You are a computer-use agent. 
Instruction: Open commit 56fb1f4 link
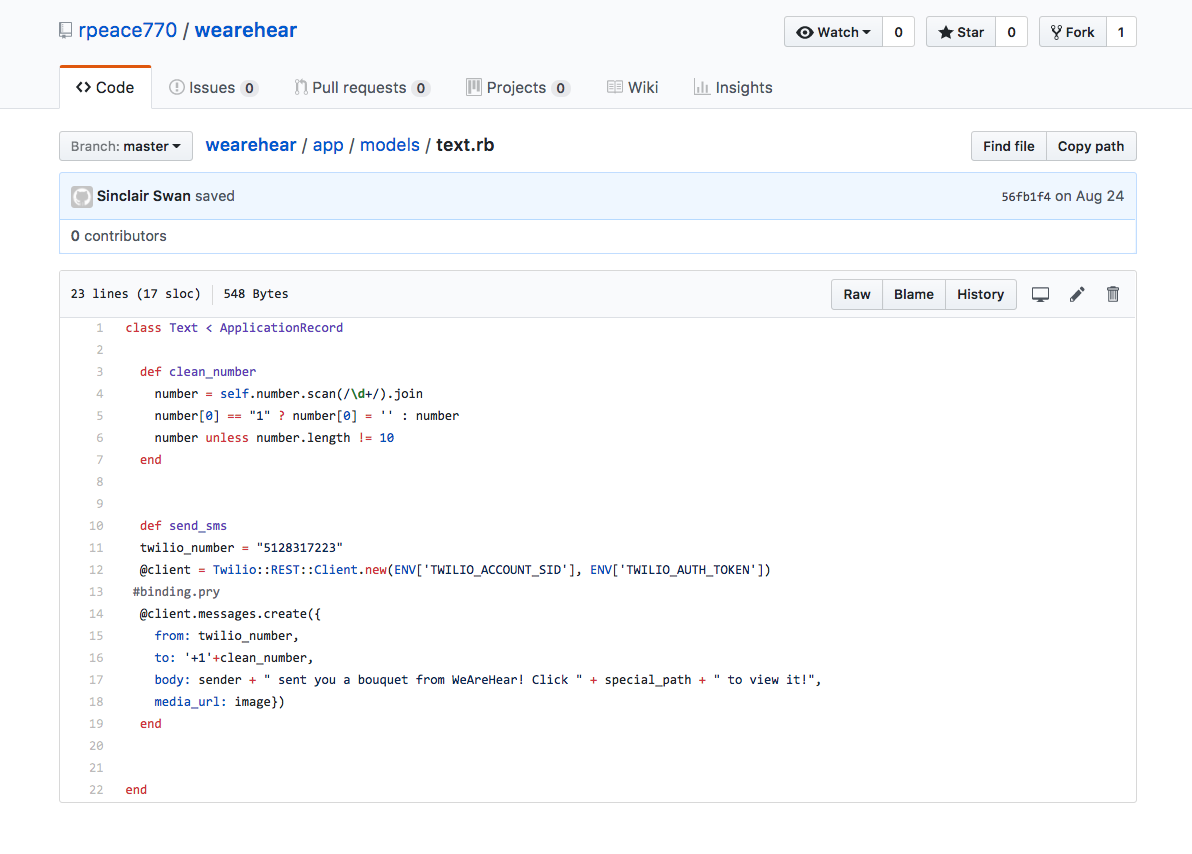pos(1026,197)
